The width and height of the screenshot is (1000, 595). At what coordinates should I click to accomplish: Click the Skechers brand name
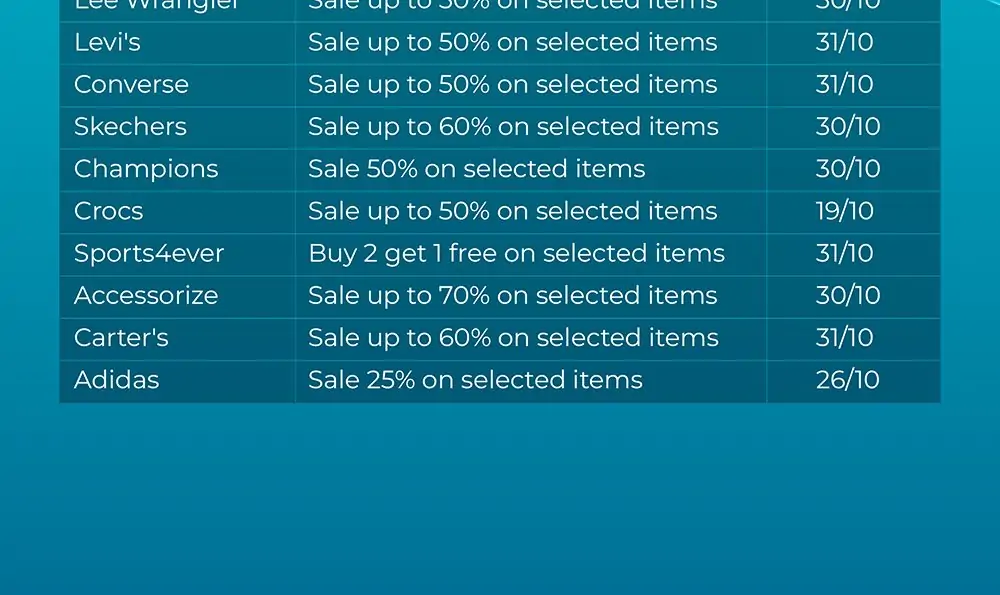130,127
